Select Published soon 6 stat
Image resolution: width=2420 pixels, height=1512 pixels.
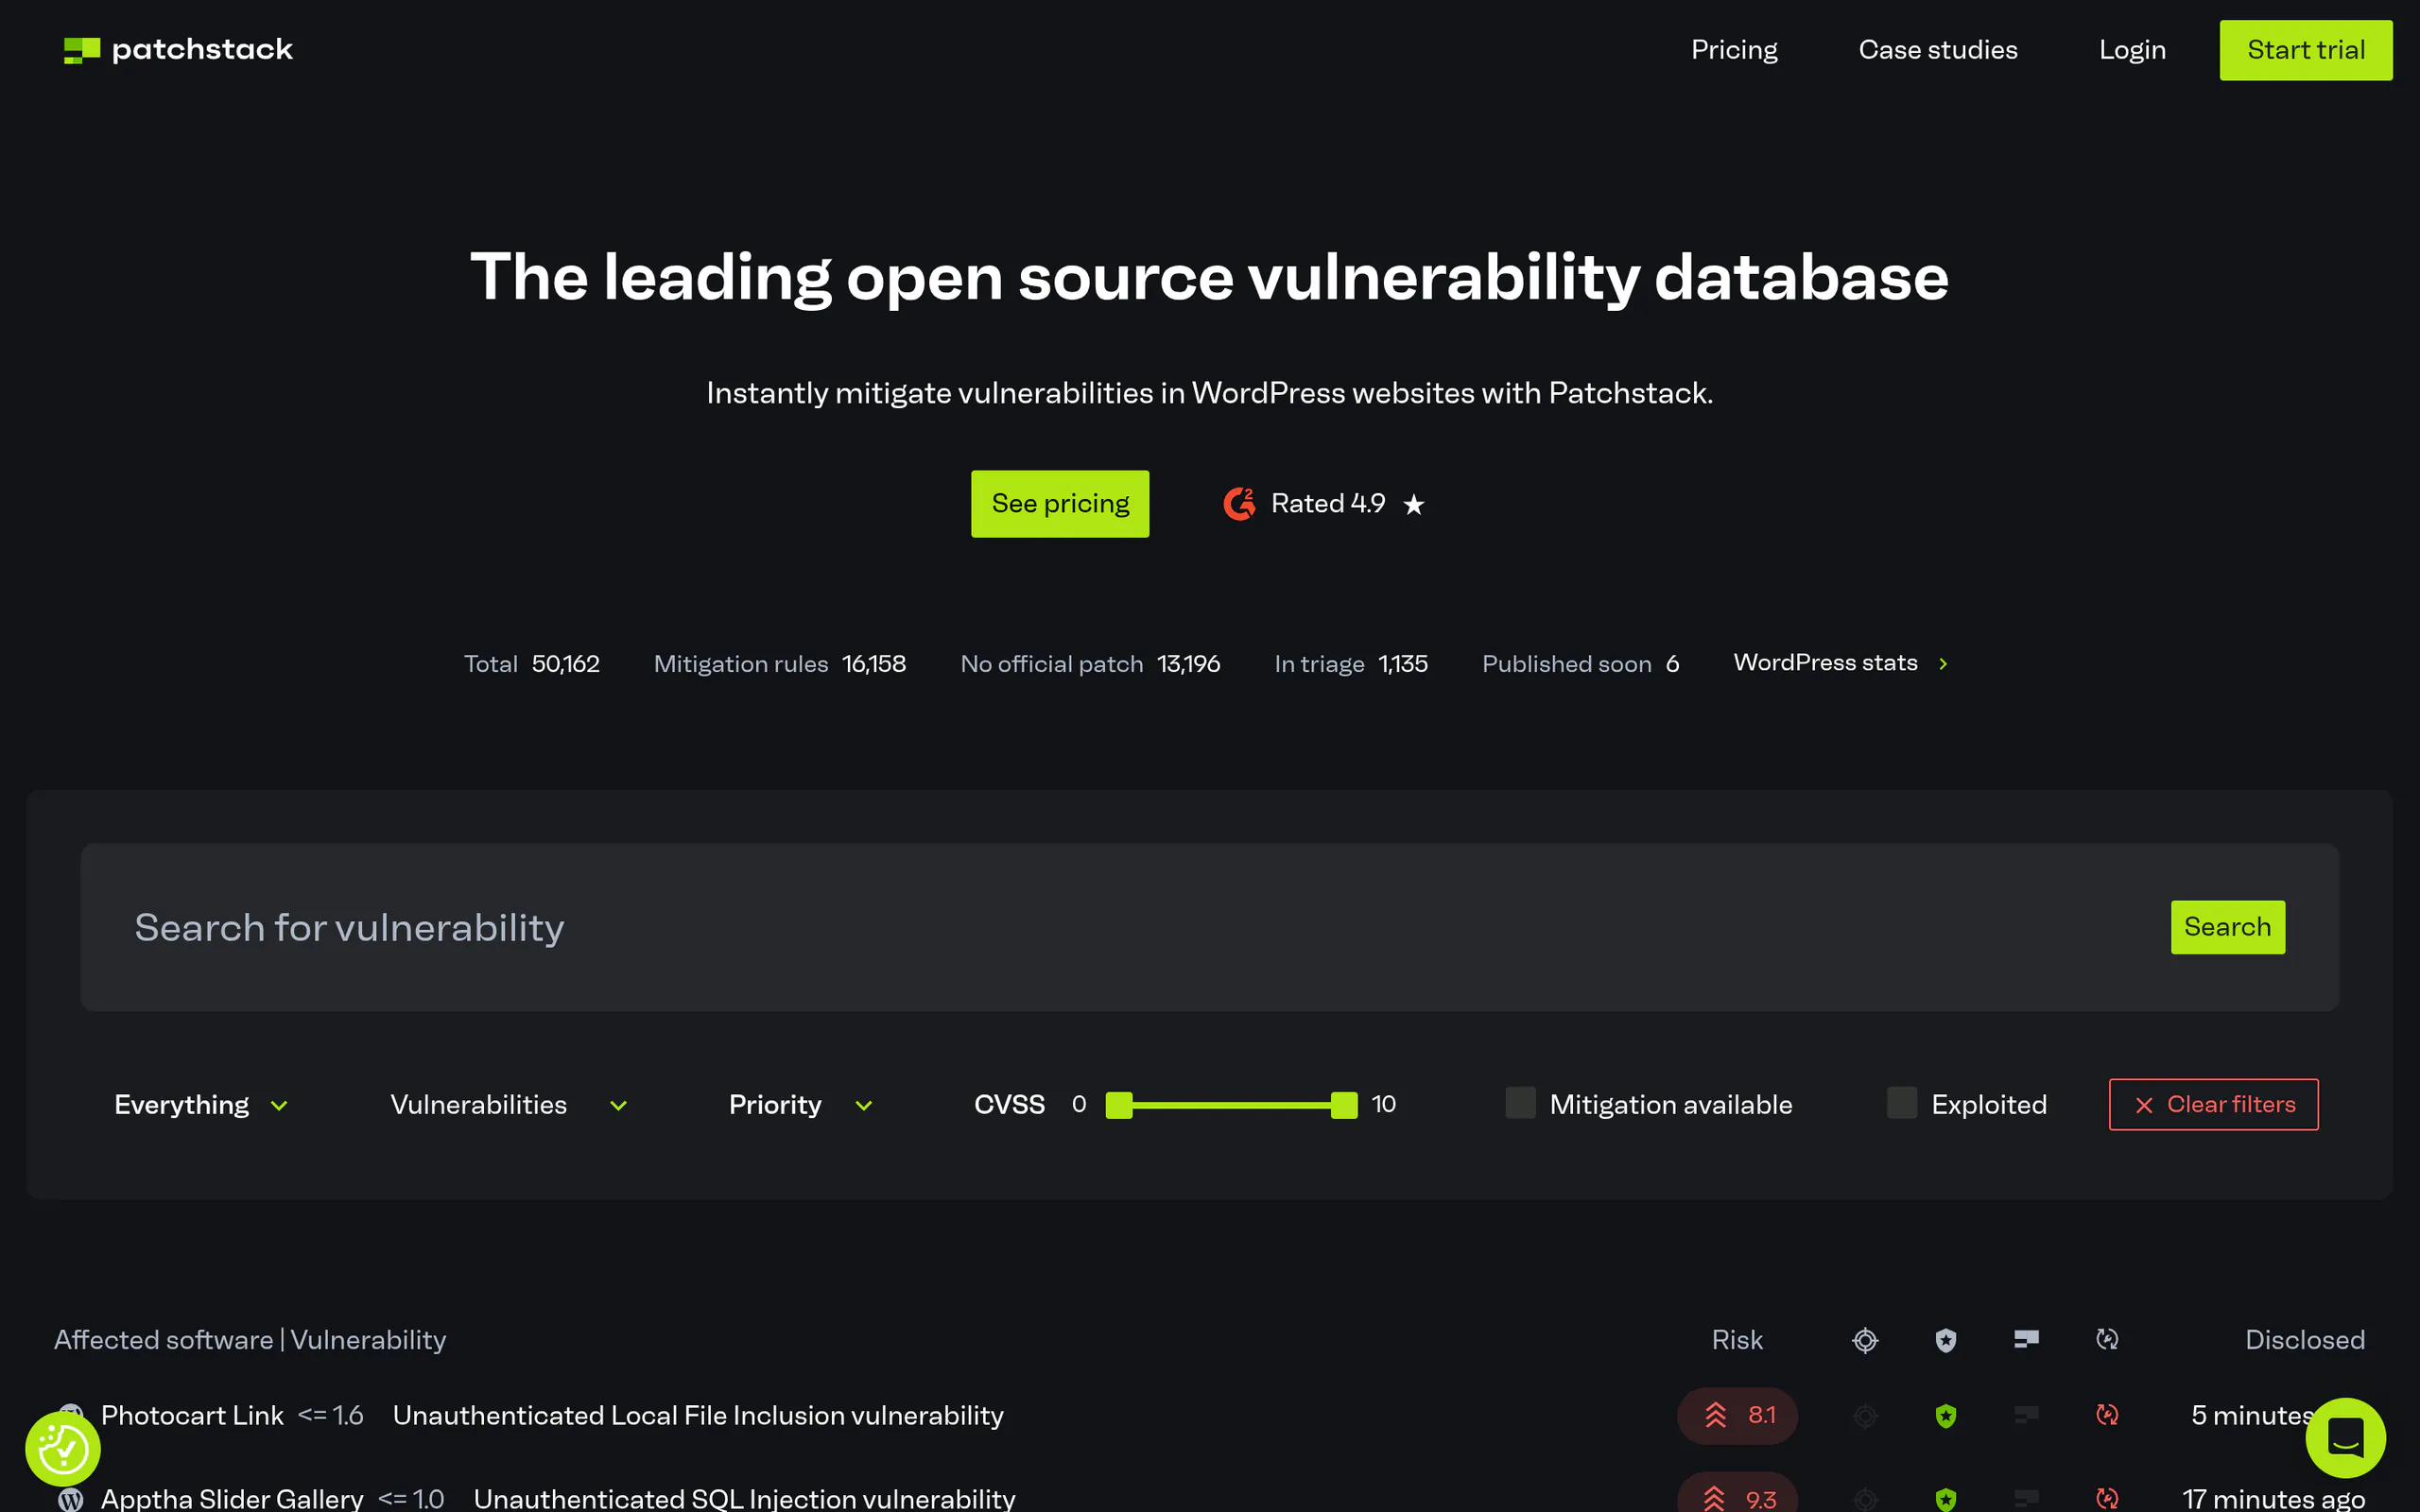tap(1580, 664)
